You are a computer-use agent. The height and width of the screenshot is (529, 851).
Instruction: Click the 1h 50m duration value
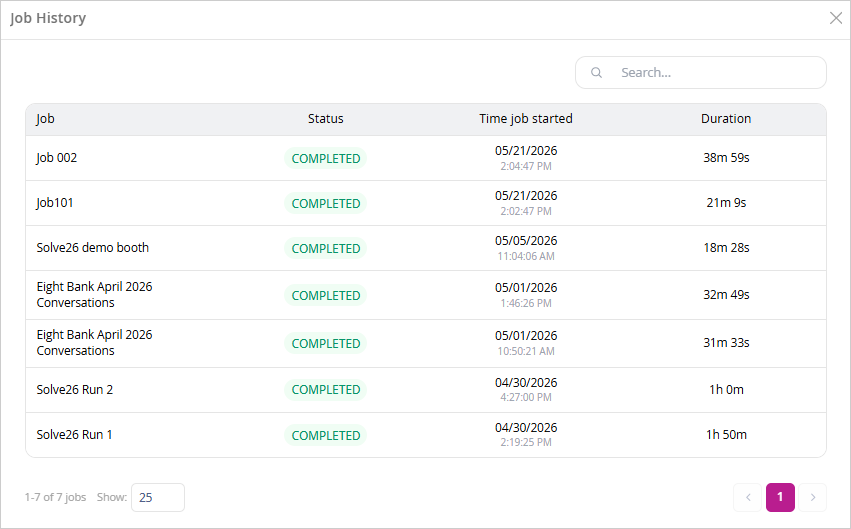(726, 435)
